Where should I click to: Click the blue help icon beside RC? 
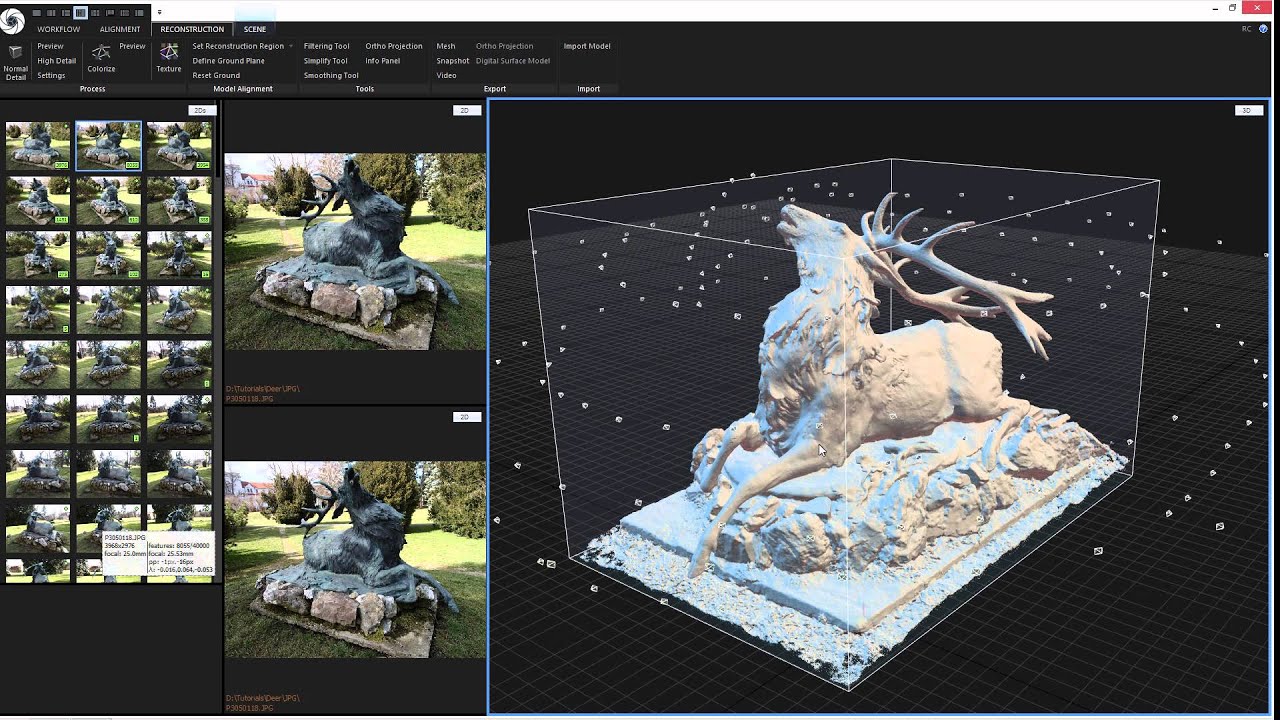coord(1264,29)
